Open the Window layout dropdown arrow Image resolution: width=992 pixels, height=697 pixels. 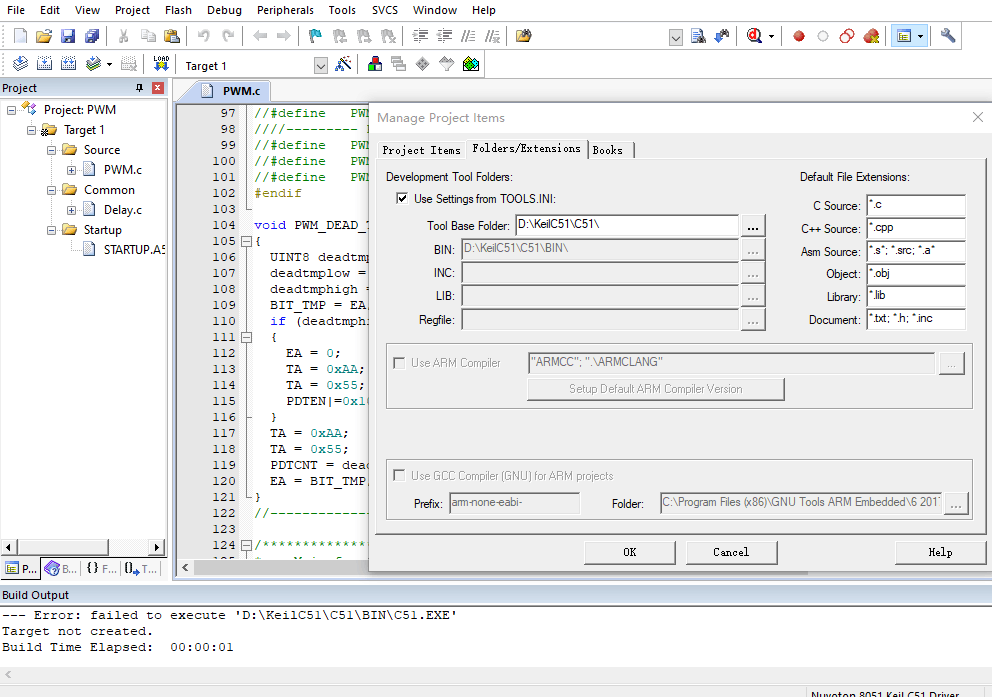click(921, 36)
